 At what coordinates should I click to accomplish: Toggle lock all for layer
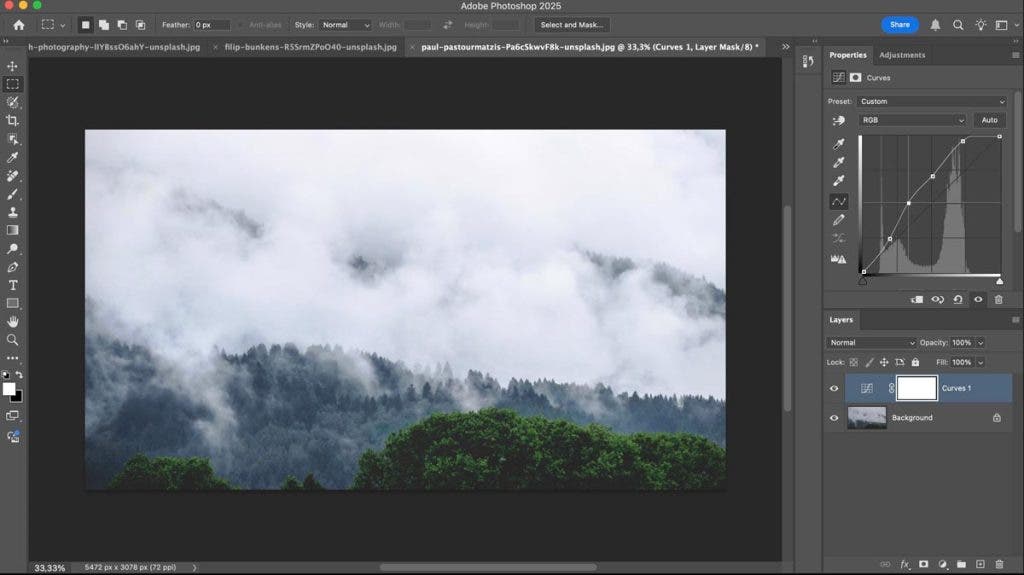[916, 362]
